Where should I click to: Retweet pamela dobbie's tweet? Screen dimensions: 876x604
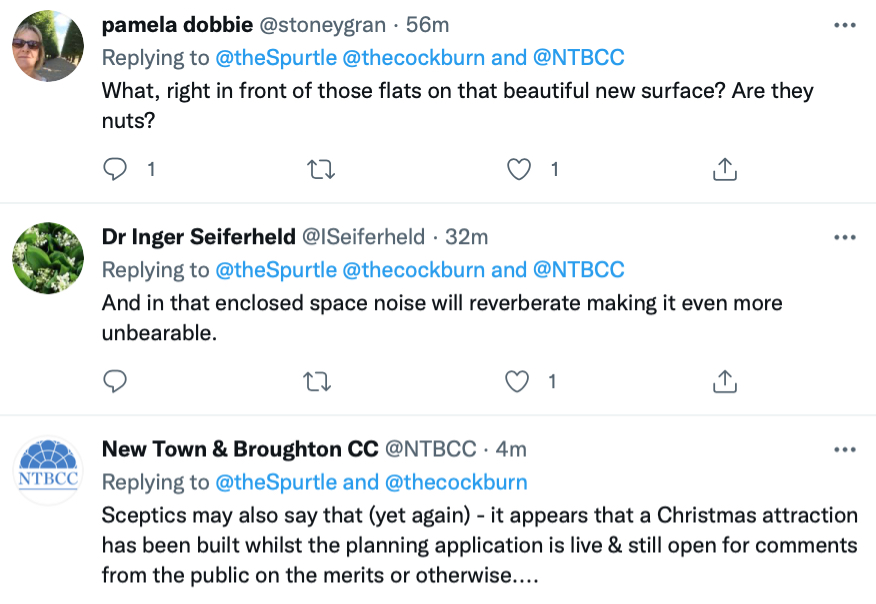point(321,169)
